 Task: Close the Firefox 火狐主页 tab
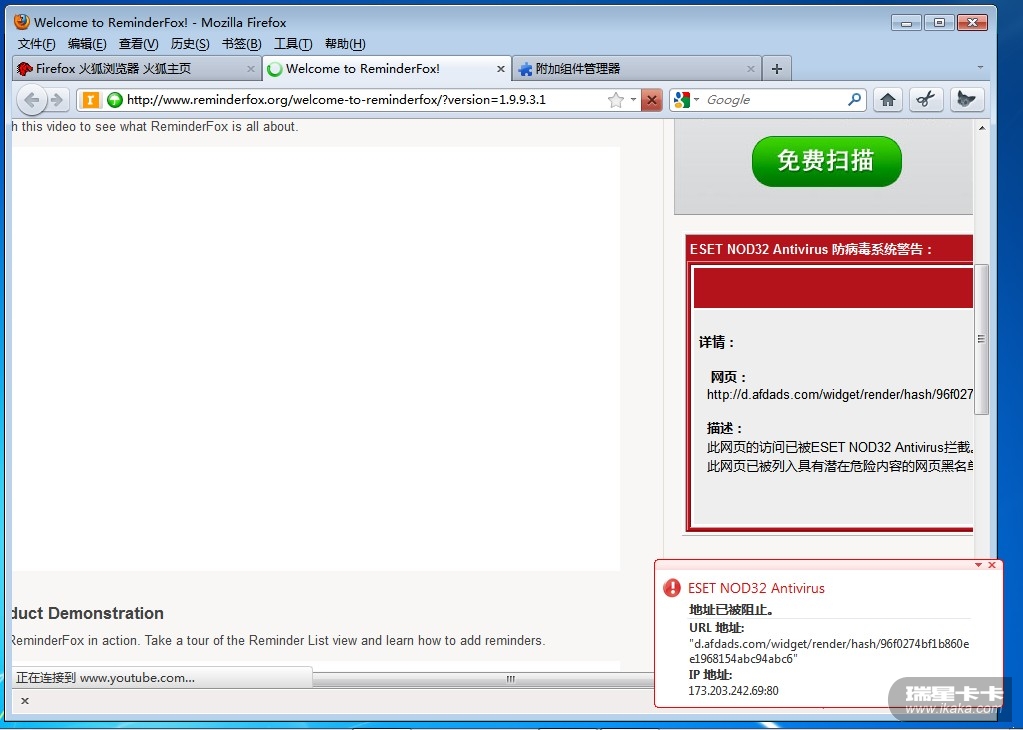point(251,68)
